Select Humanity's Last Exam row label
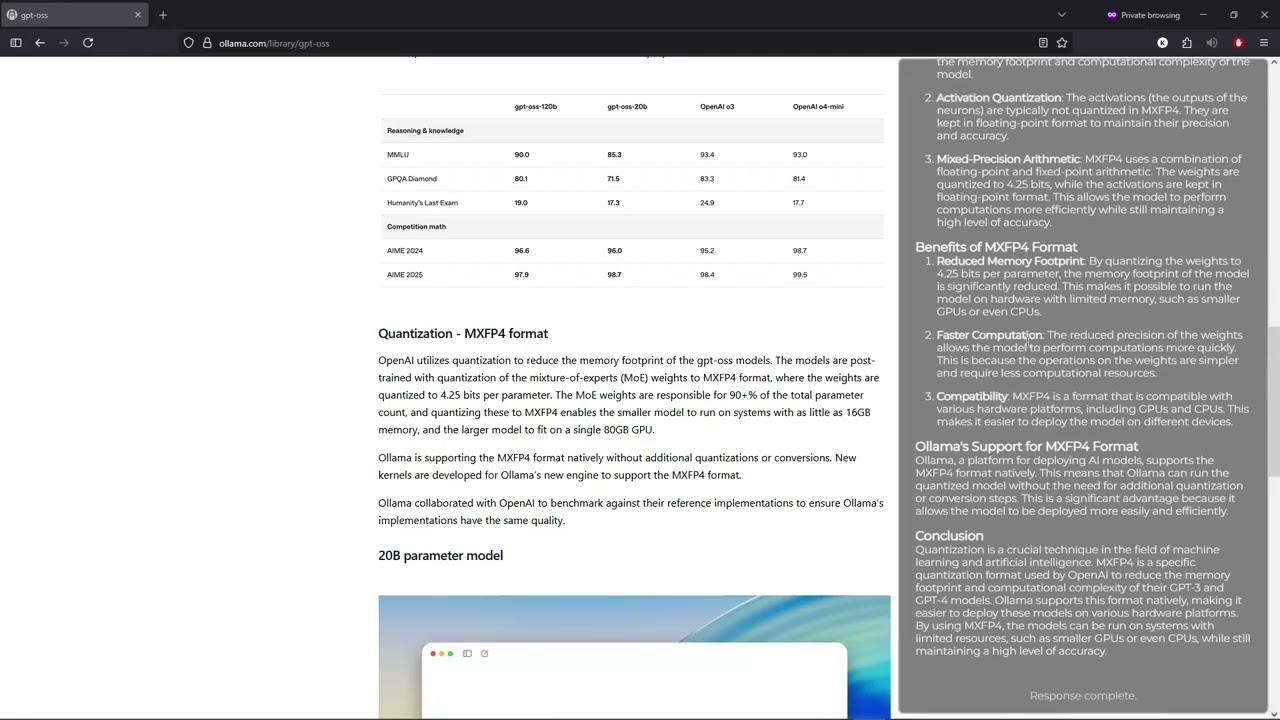The height and width of the screenshot is (720, 1280). point(422,203)
